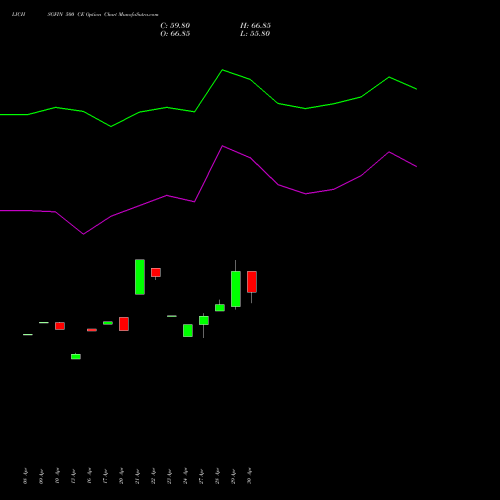Select the green candle above 24 Apr
This screenshot has width=500, height=500.
click(188, 330)
